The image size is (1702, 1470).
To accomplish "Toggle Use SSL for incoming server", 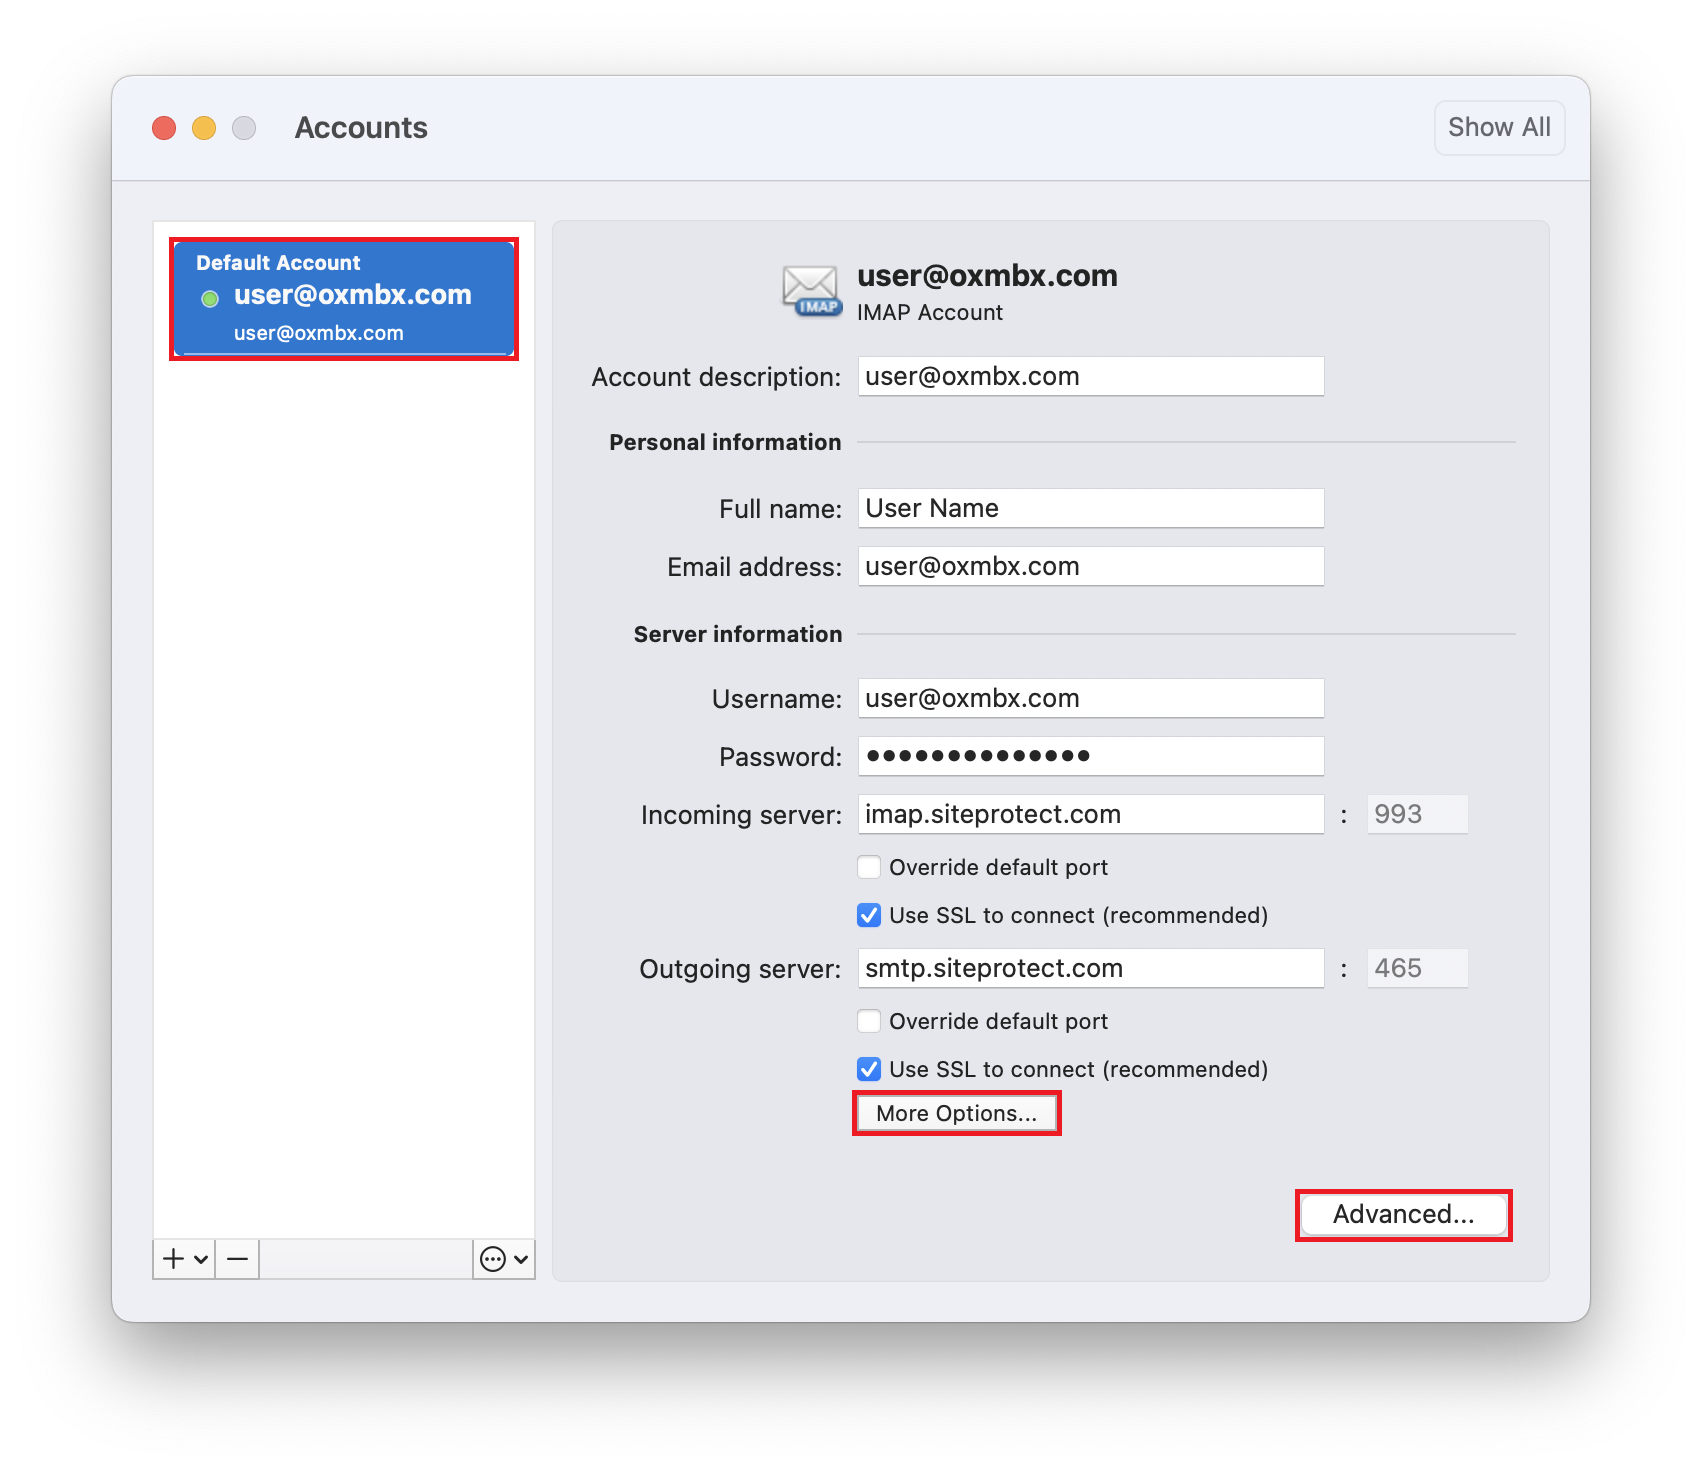I will point(869,915).
